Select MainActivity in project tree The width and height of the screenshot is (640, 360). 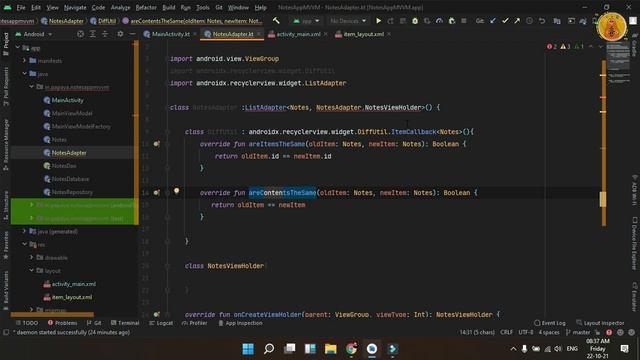pos(67,100)
